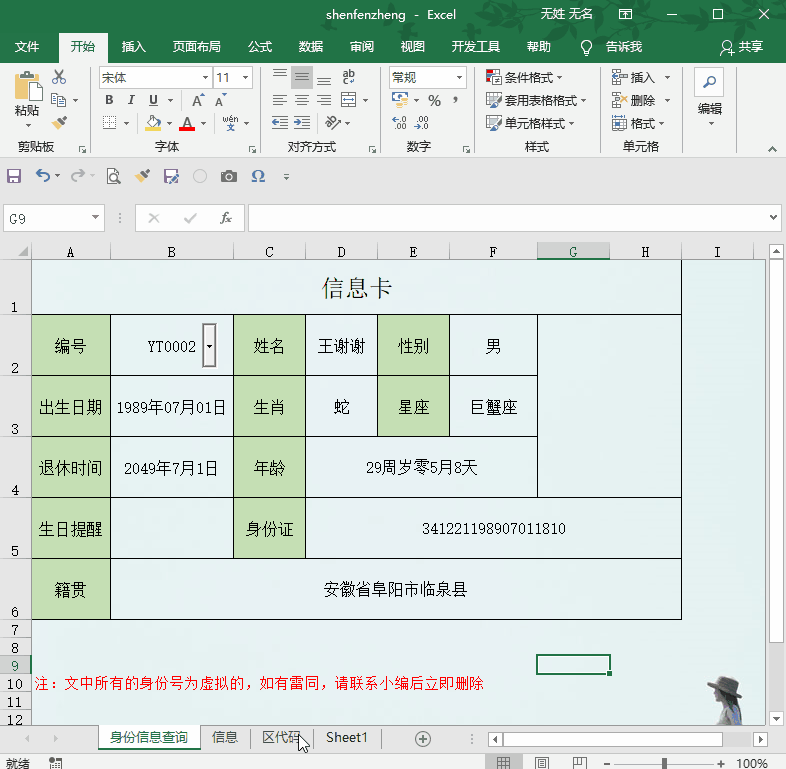The height and width of the screenshot is (769, 786).
Task: Increase font size with larger A icon
Action: (199, 100)
